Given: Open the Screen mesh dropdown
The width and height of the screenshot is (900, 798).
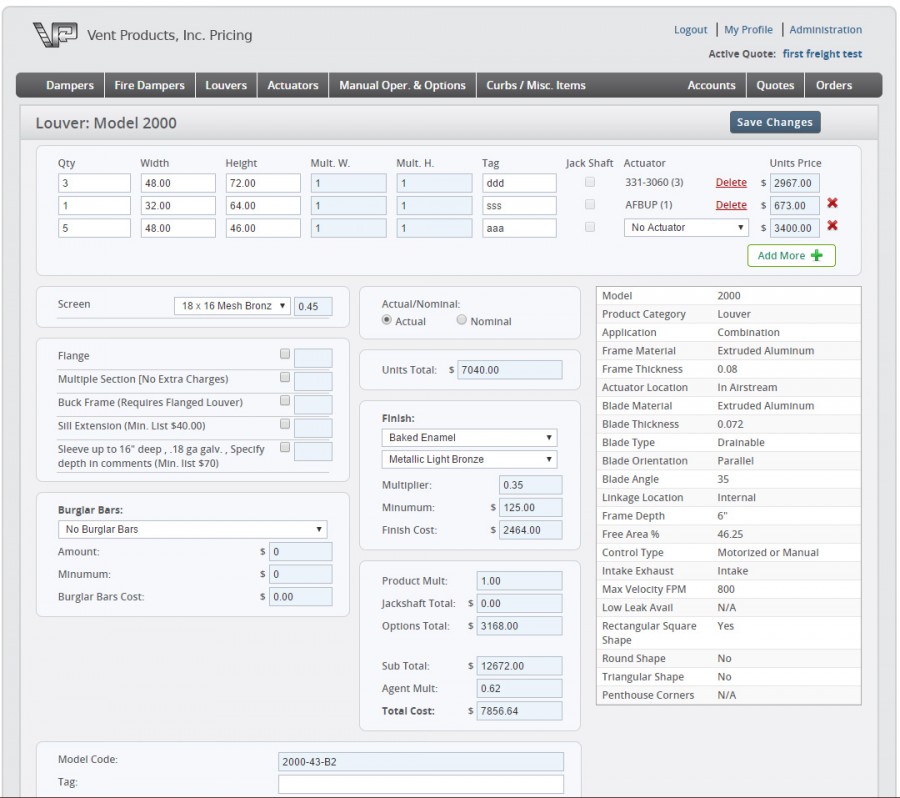Looking at the screenshot, I should (x=232, y=306).
